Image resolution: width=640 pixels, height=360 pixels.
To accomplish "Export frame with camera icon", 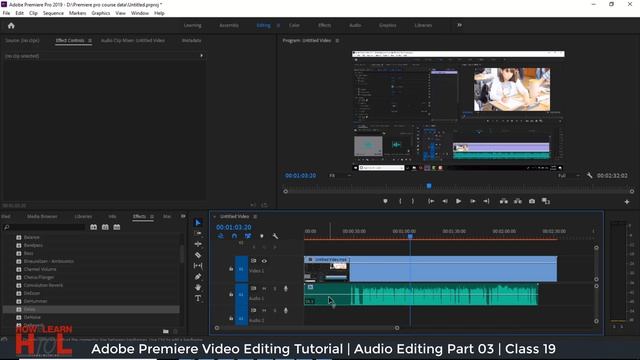I will [x=532, y=201].
